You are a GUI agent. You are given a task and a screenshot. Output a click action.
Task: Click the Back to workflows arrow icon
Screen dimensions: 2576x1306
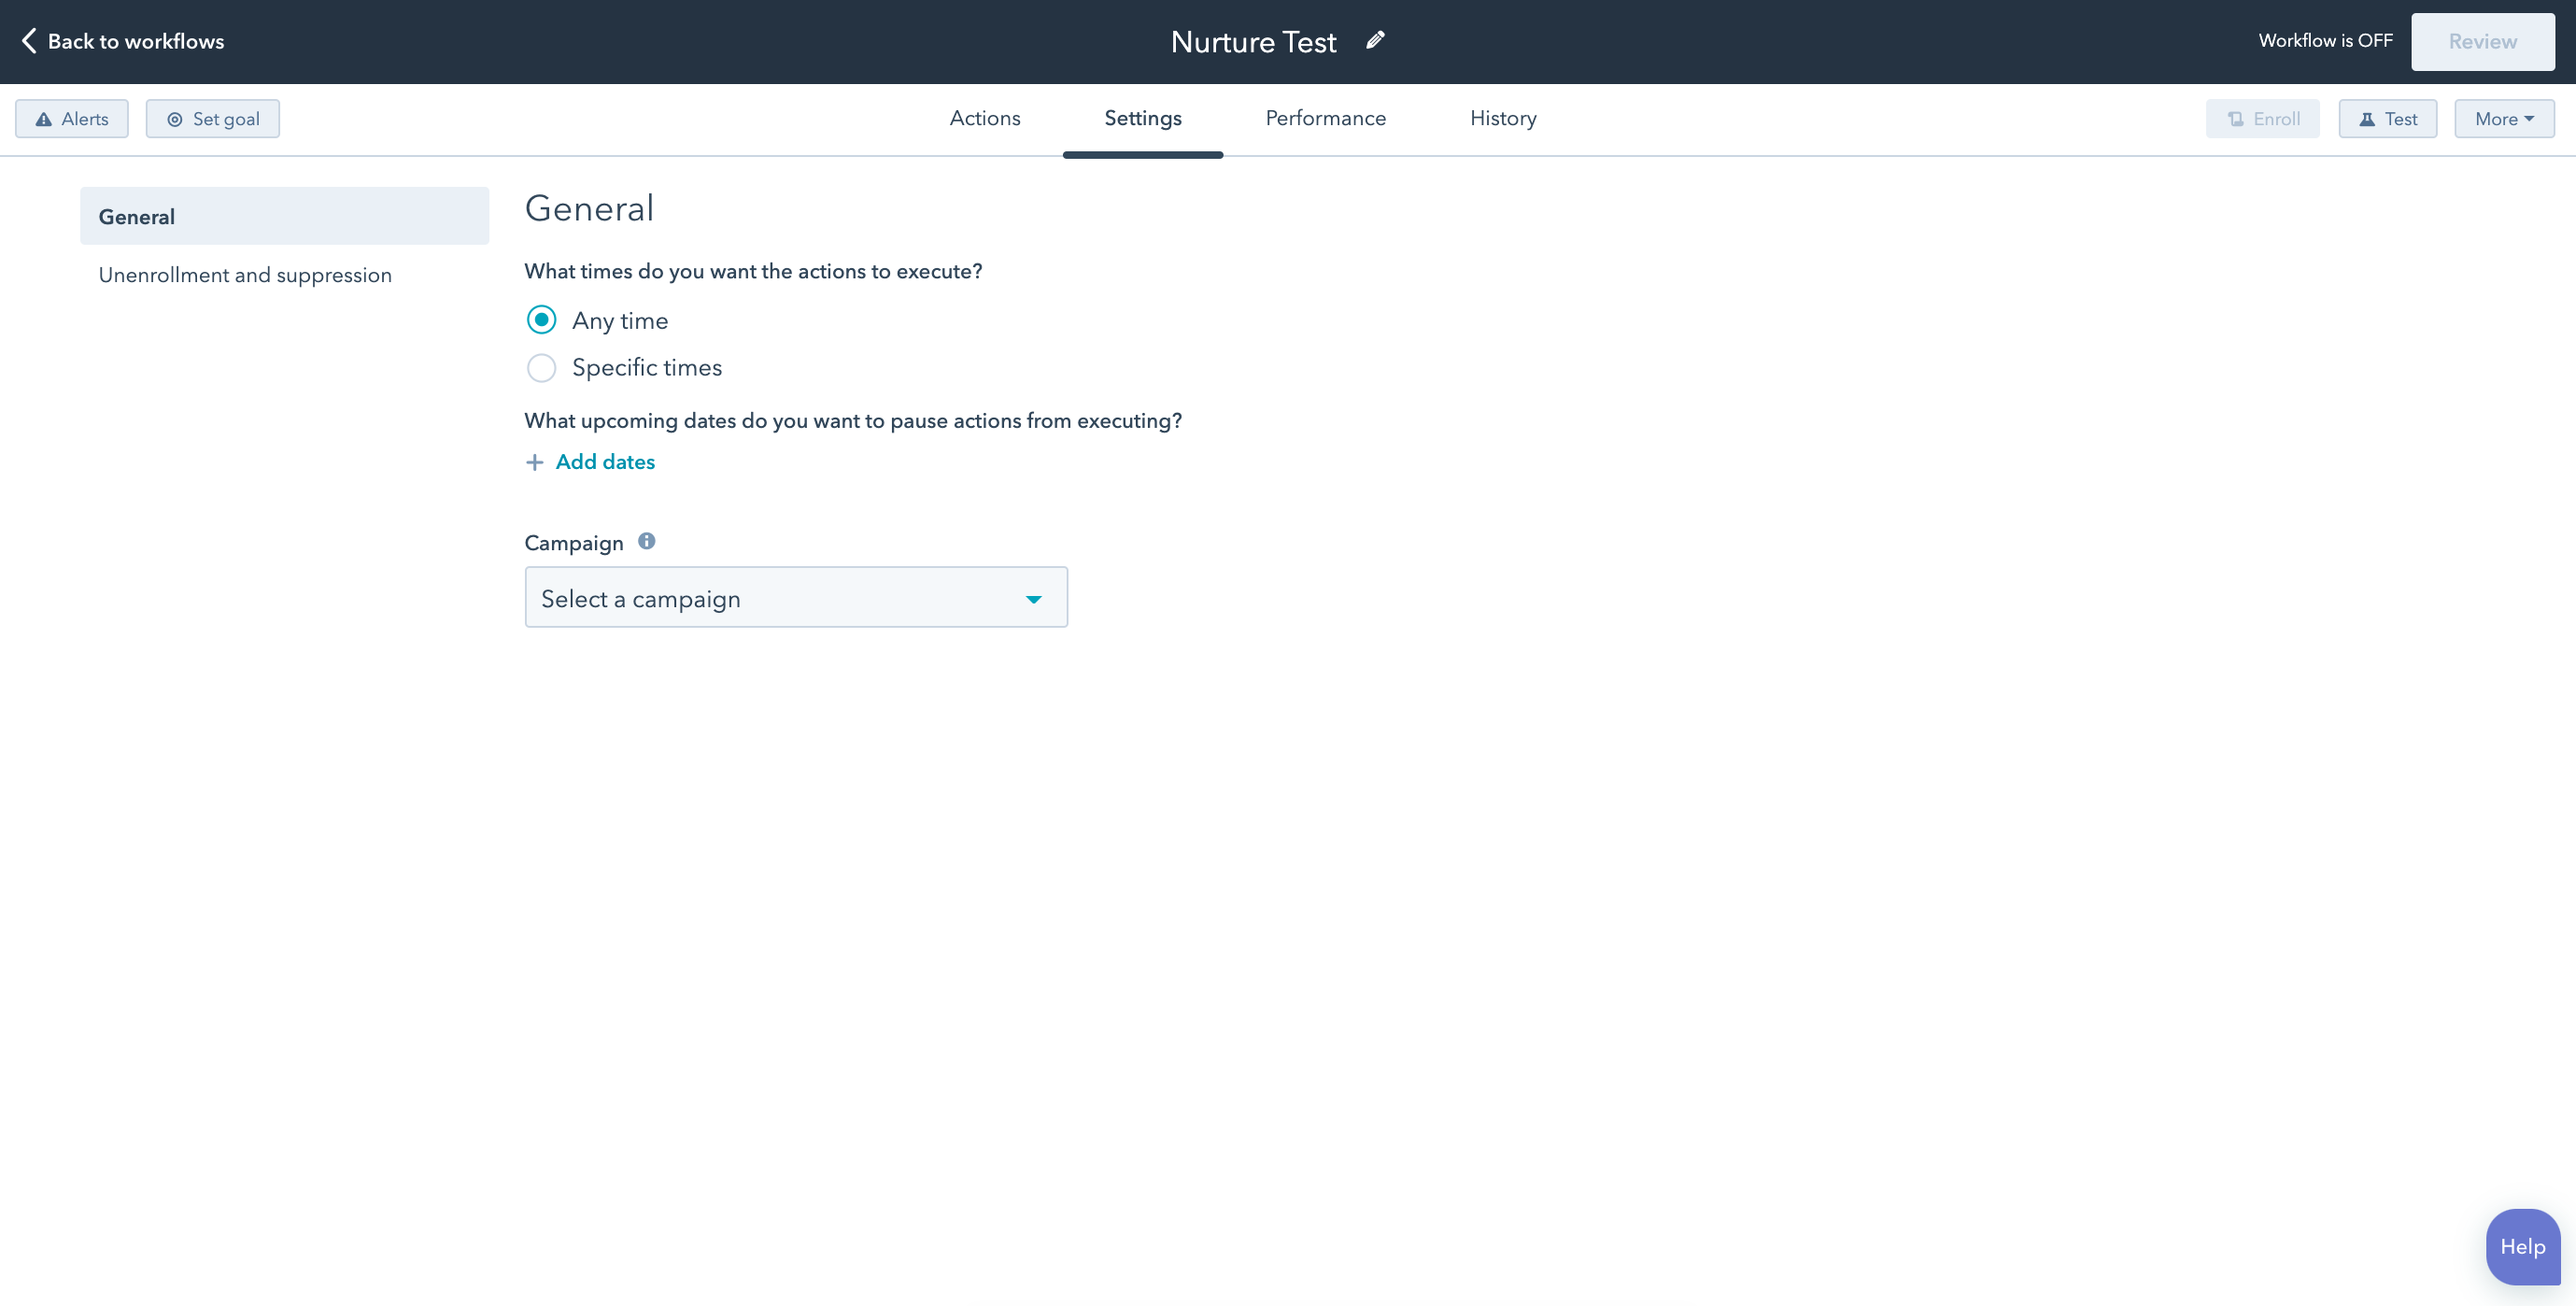[25, 42]
